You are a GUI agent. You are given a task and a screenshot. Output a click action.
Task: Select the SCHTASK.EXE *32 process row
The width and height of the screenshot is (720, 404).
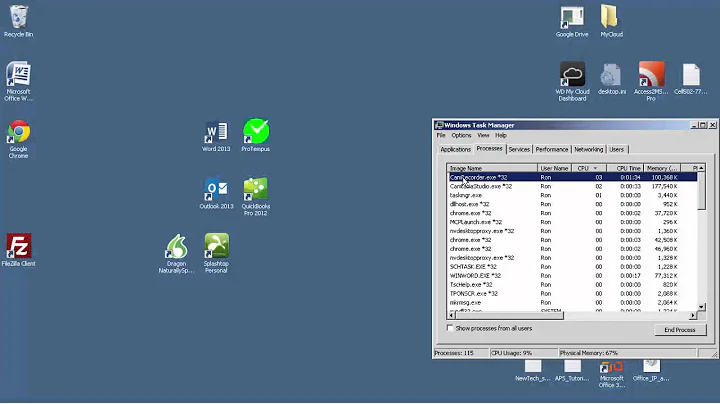(572, 267)
